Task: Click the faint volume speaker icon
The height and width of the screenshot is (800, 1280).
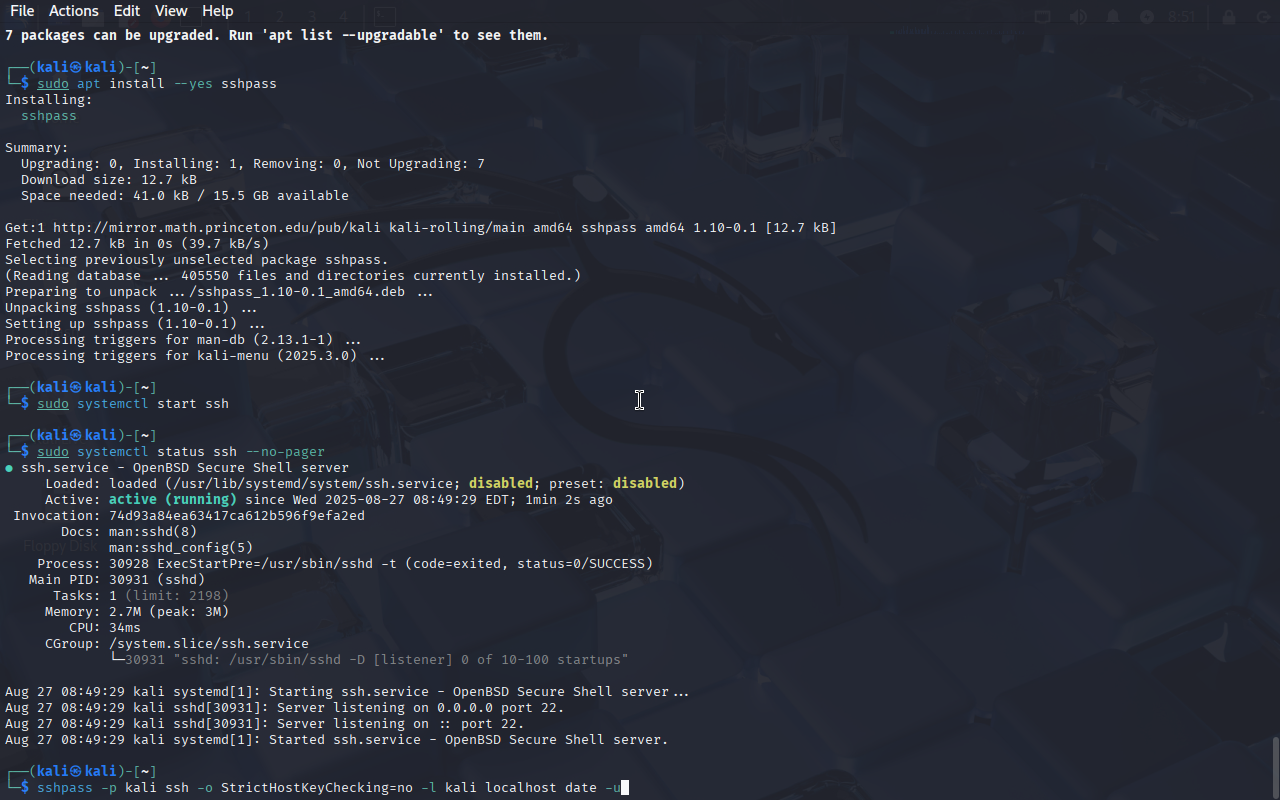Action: pos(1078,16)
